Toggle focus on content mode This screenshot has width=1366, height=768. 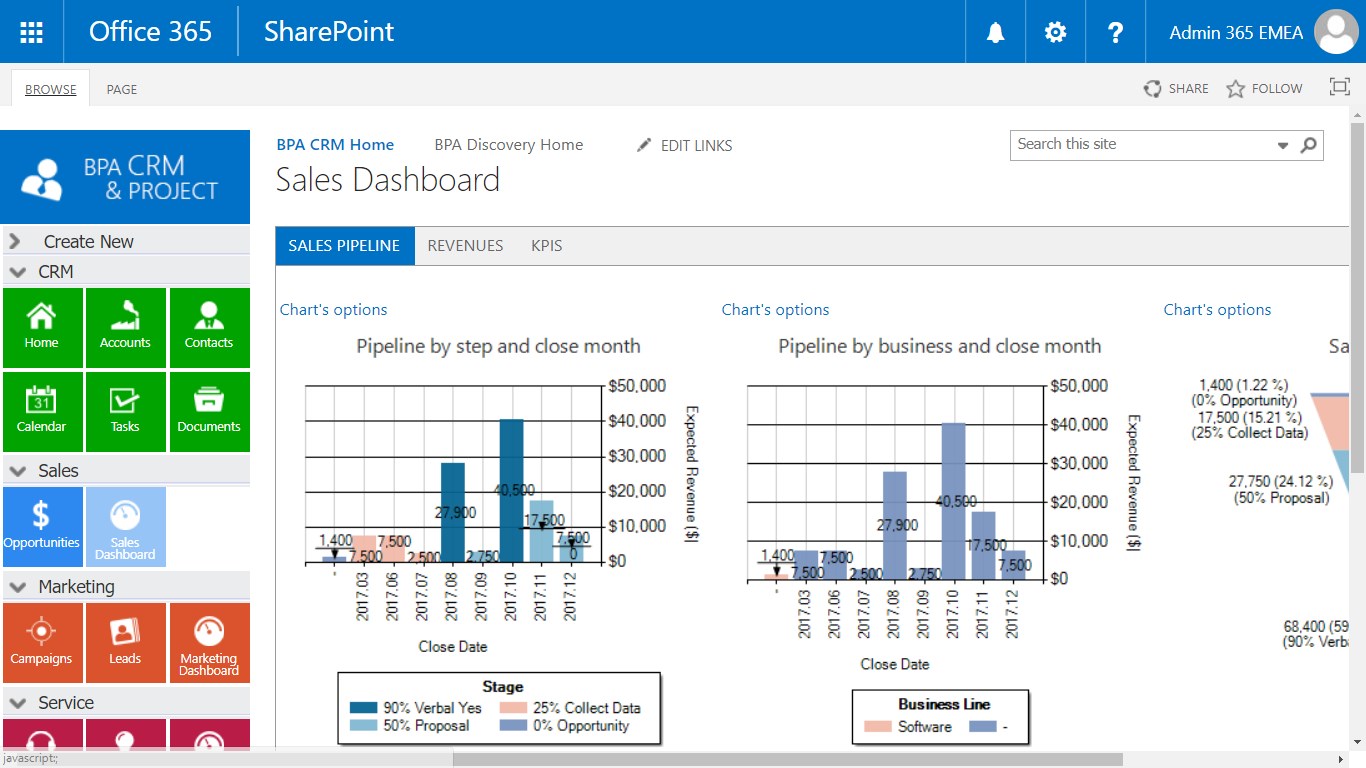tap(1339, 87)
